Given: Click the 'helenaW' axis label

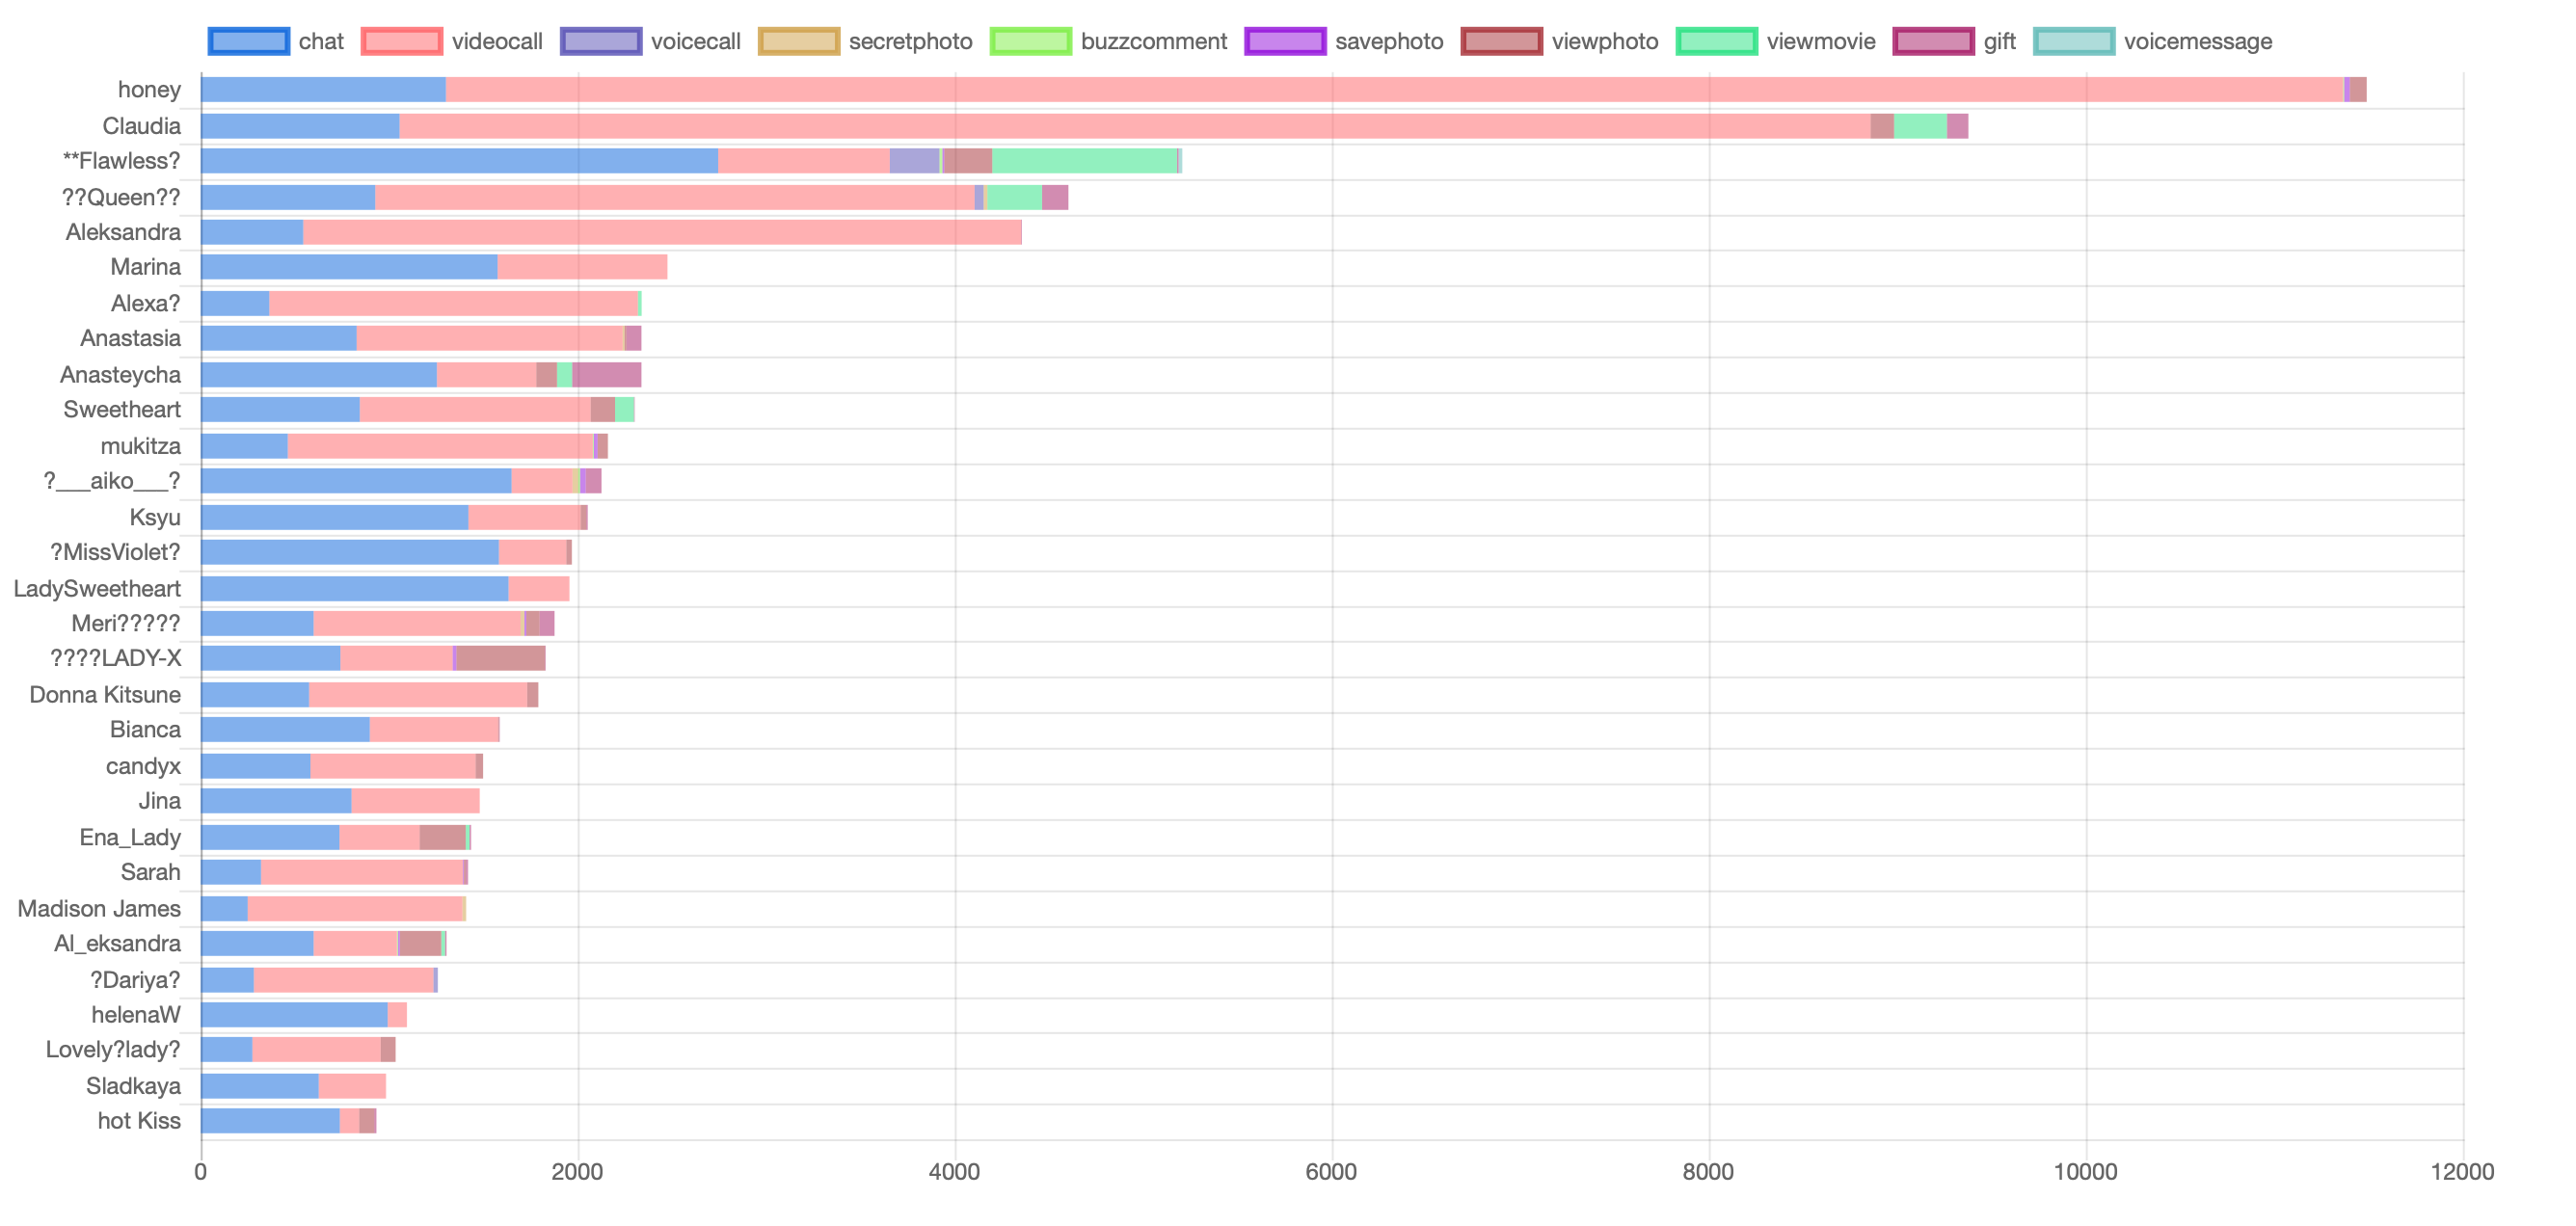Looking at the screenshot, I should (137, 1015).
